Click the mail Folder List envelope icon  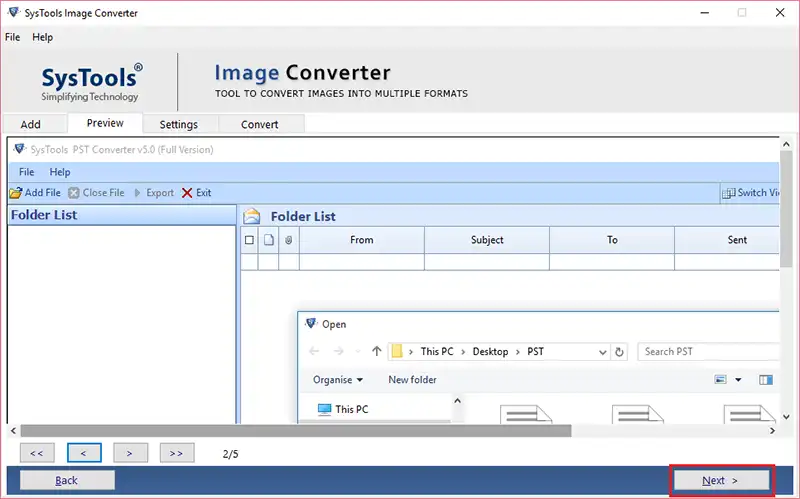point(252,216)
